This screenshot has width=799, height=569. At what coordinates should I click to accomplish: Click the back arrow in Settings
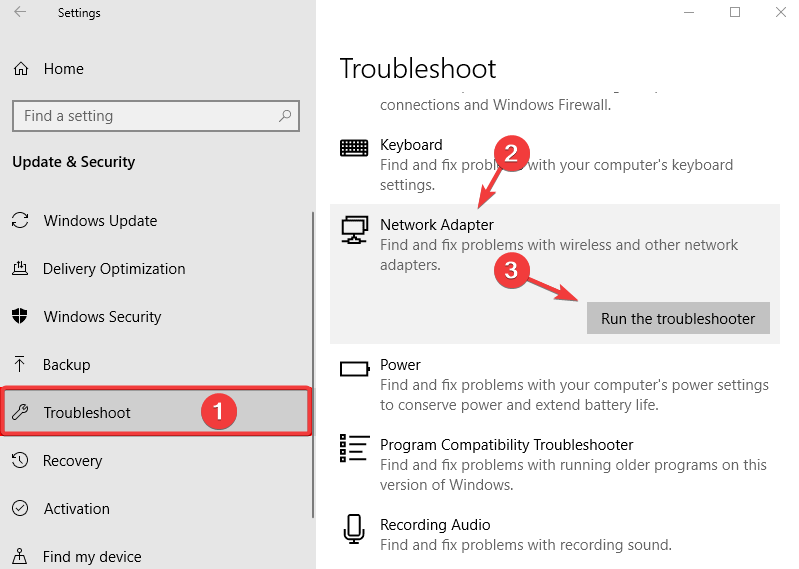click(x=20, y=12)
